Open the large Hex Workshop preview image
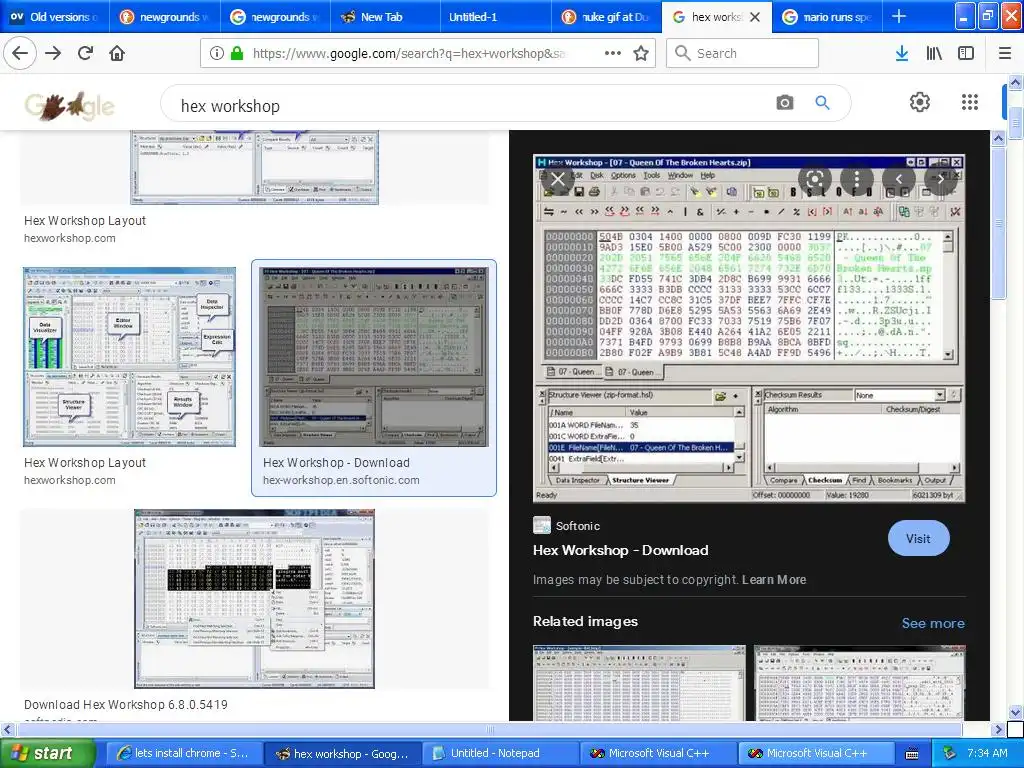Screen dimensions: 1024x768 point(749,329)
